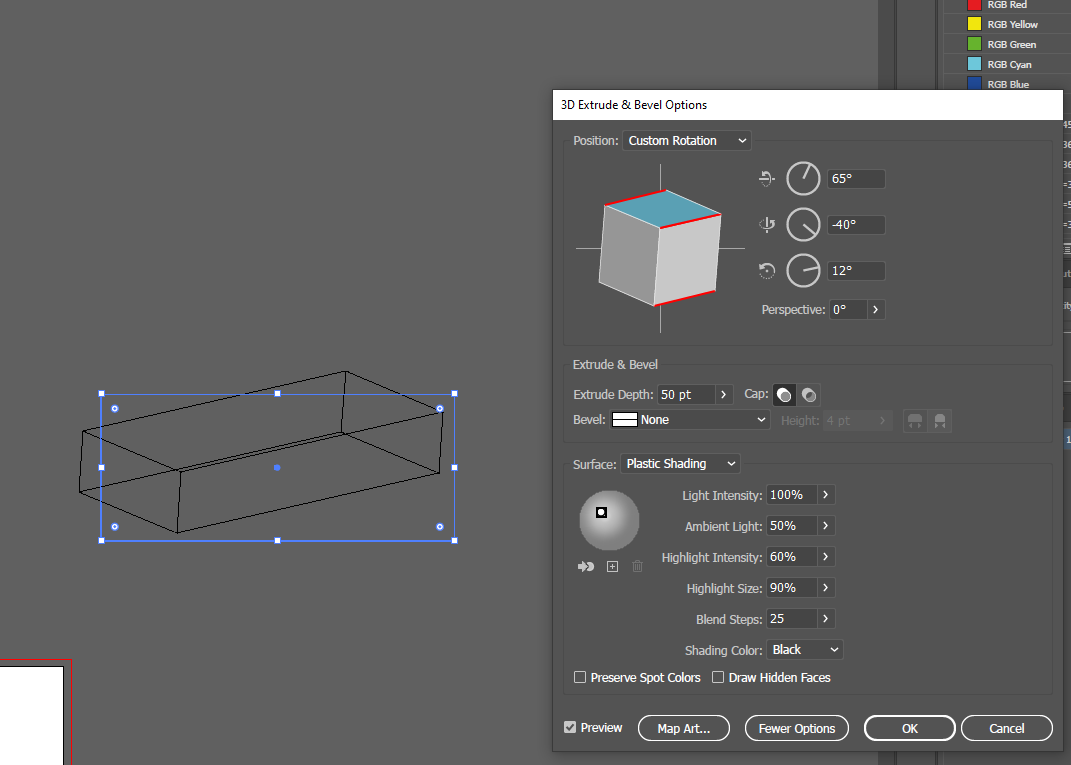The width and height of the screenshot is (1071, 765).
Task: Open the Position preset dropdown
Action: [x=686, y=141]
